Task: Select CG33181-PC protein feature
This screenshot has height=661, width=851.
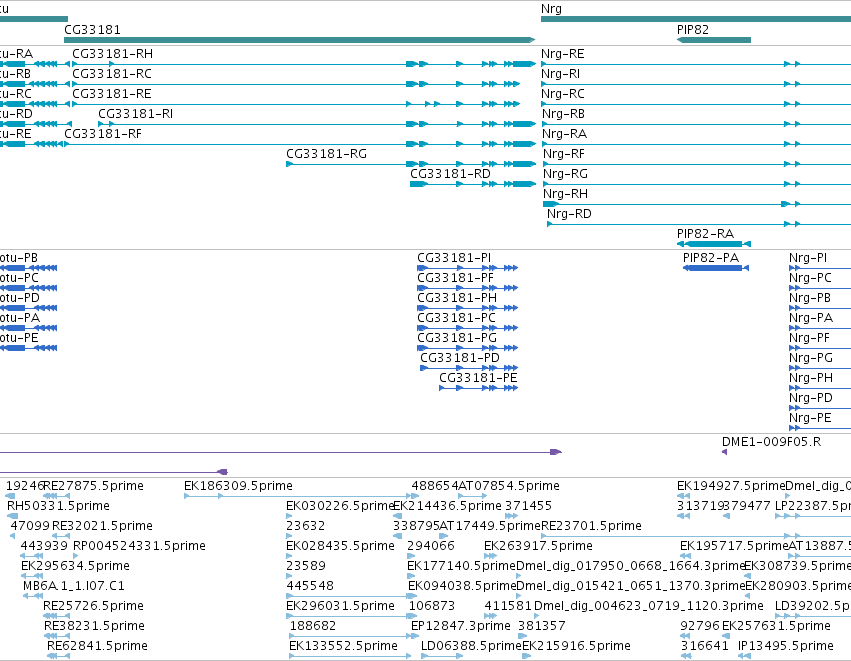Action: (x=467, y=328)
